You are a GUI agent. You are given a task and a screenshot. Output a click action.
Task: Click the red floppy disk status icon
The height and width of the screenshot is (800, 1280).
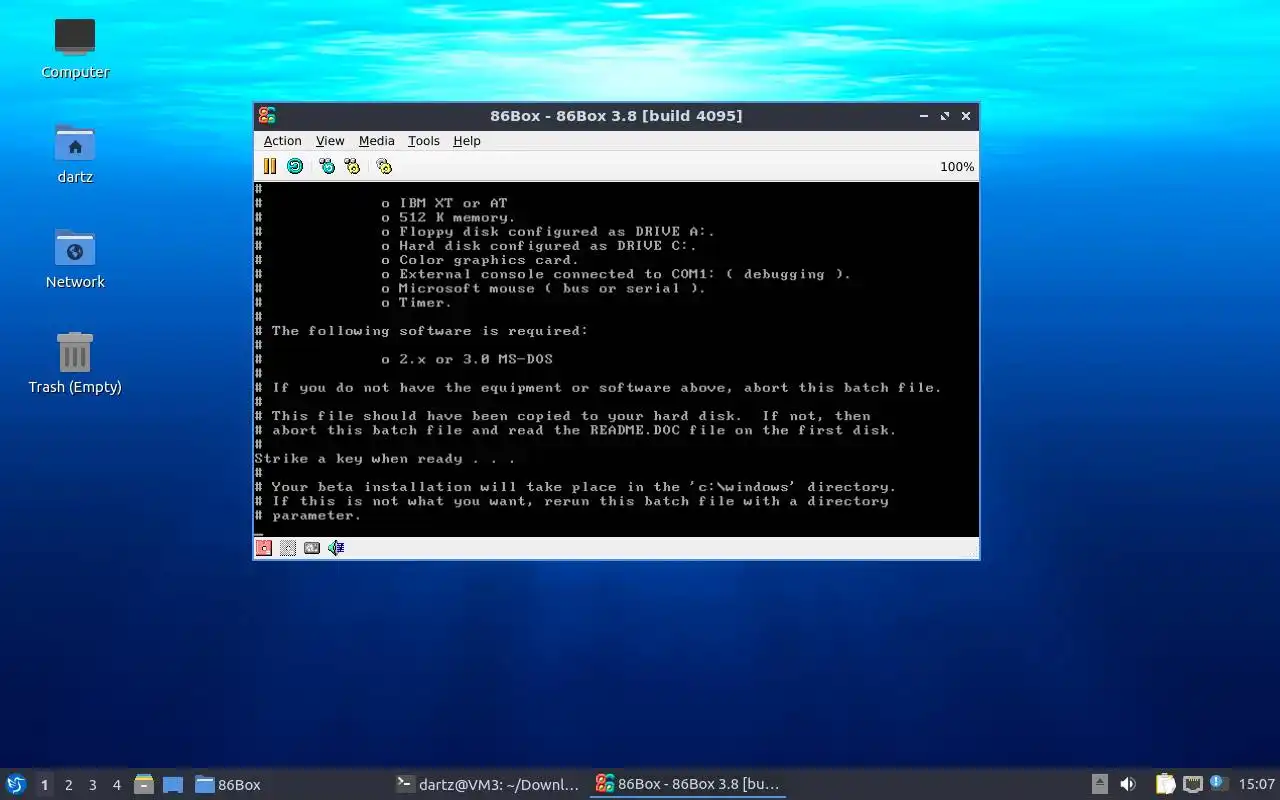tap(264, 548)
